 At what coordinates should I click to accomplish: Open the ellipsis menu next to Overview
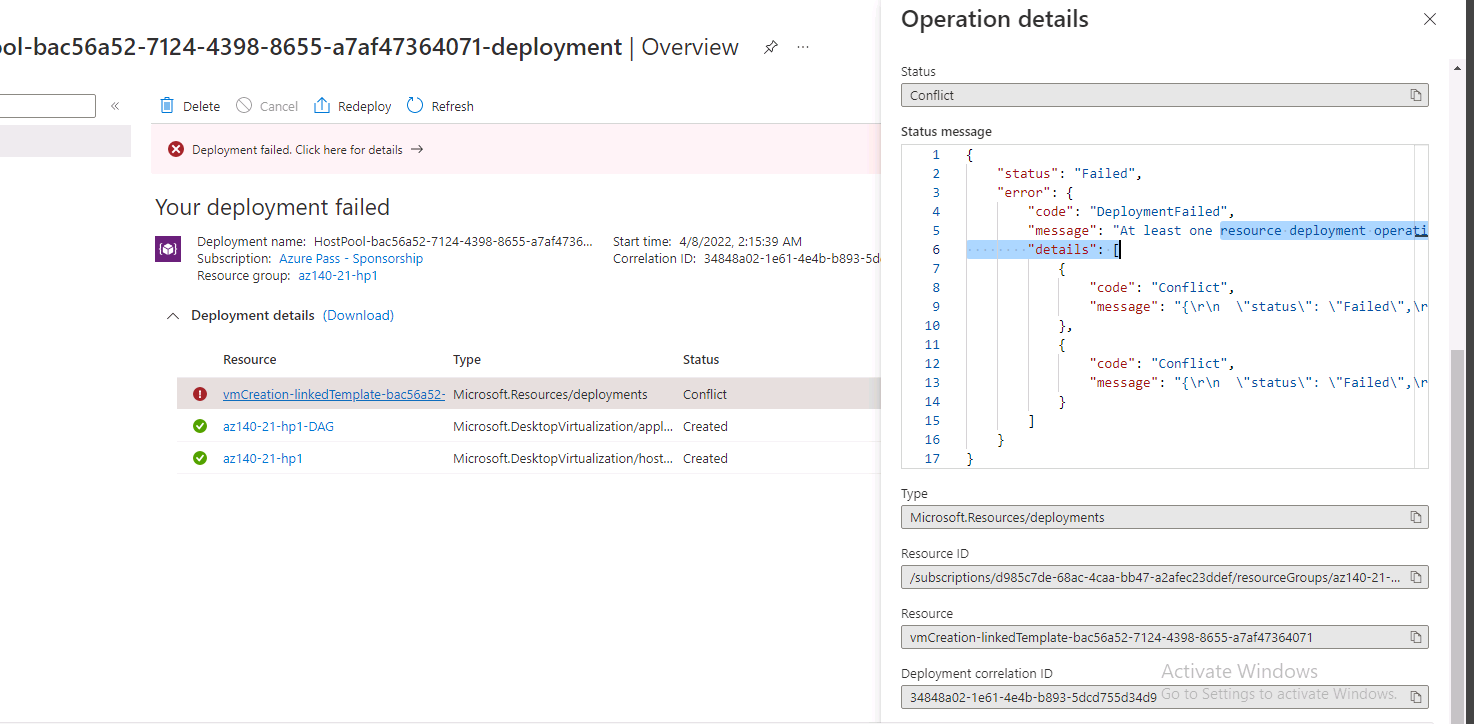point(802,46)
